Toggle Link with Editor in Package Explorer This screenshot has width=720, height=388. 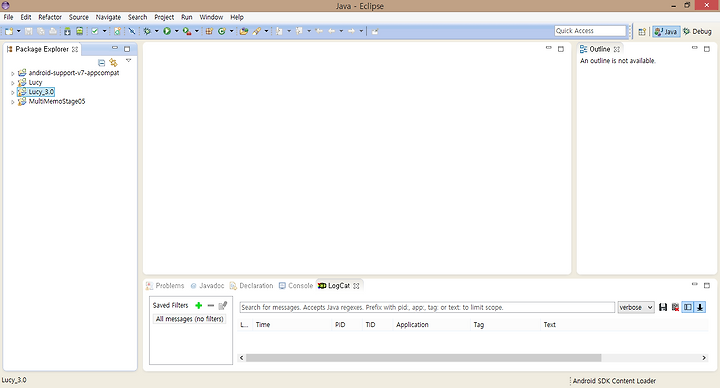click(113, 62)
